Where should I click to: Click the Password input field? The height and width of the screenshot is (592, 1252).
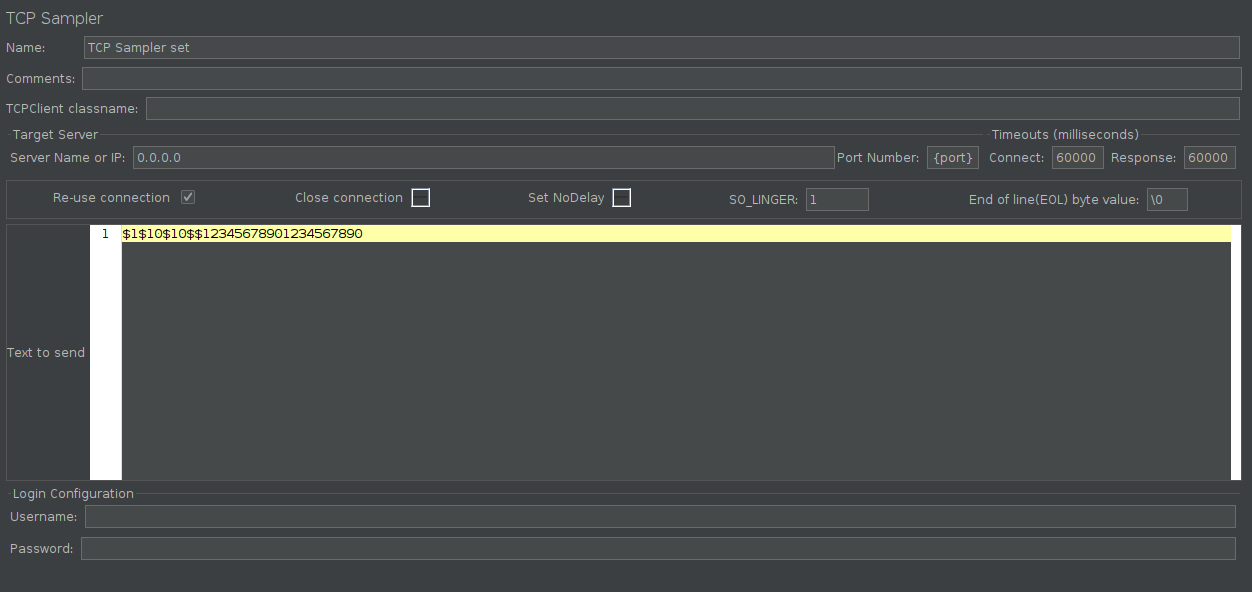point(500,548)
